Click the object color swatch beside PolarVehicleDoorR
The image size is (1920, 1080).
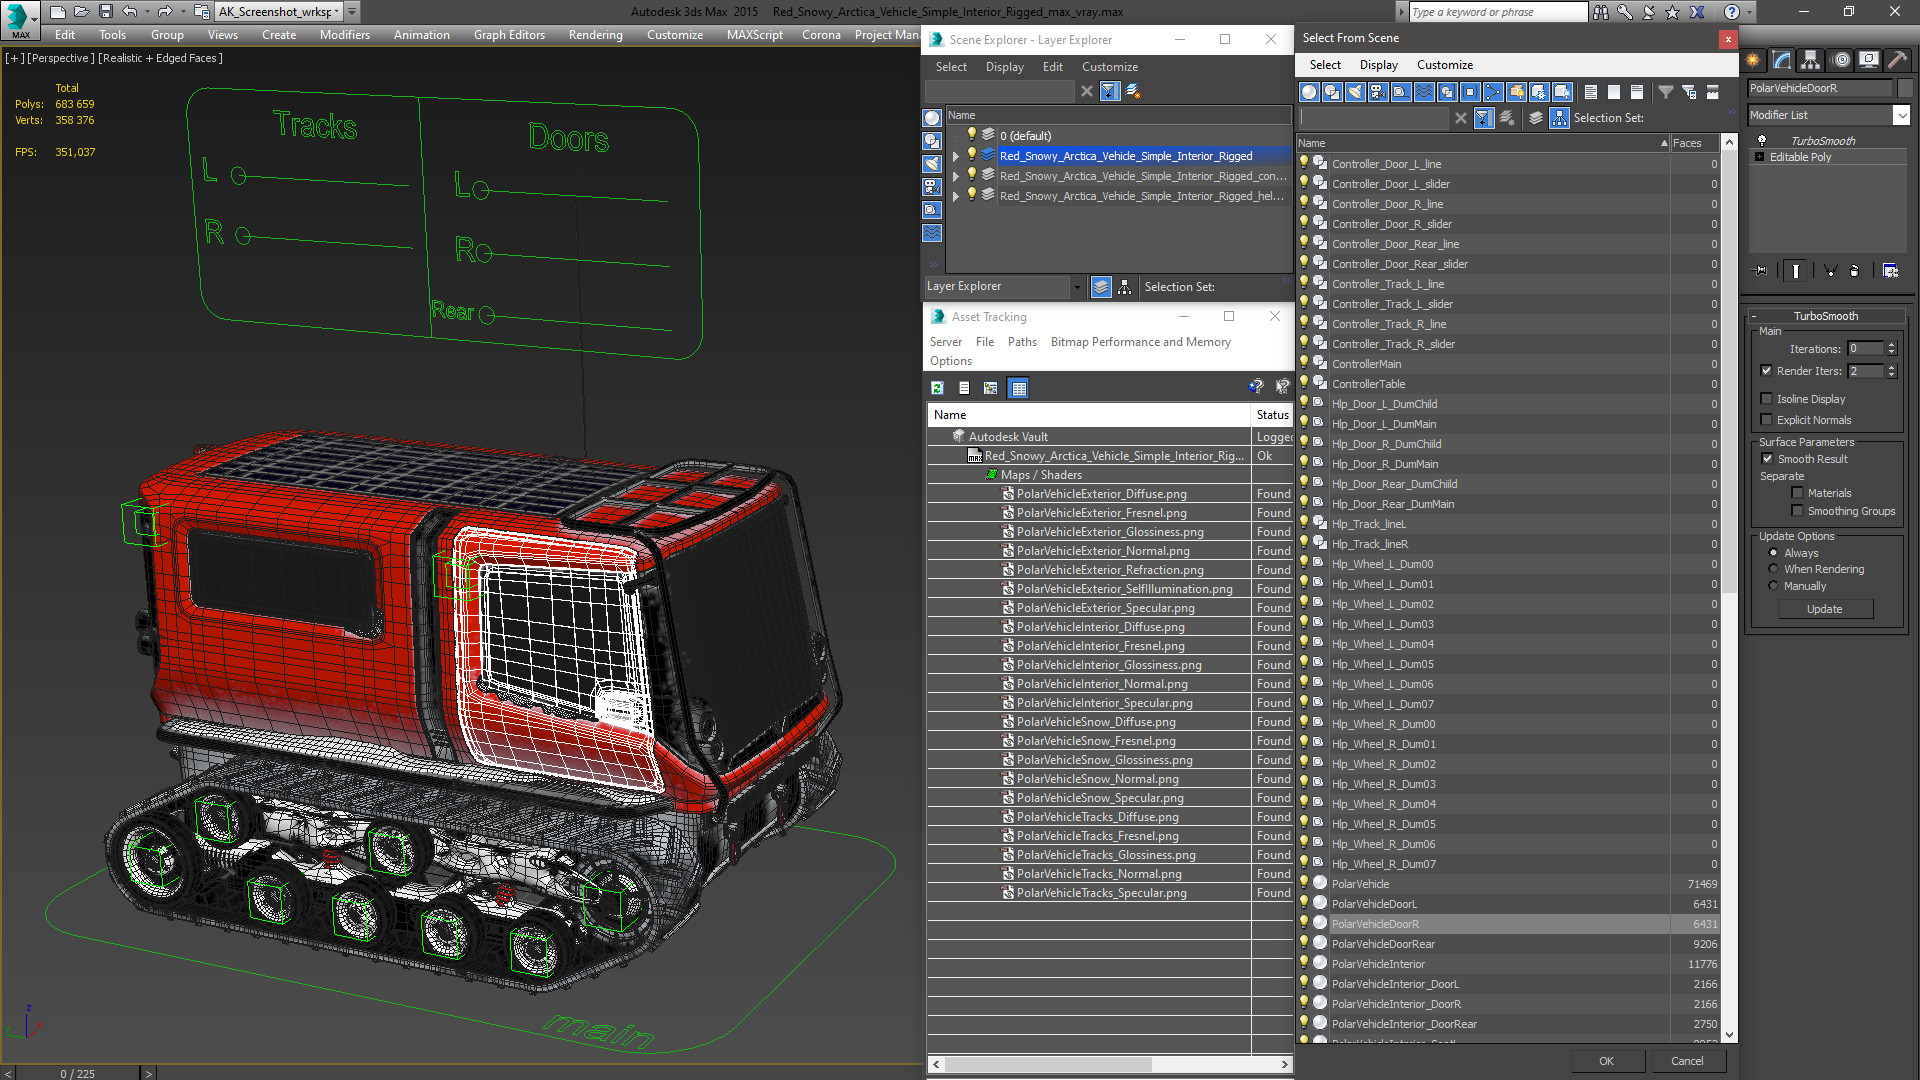click(x=1904, y=88)
